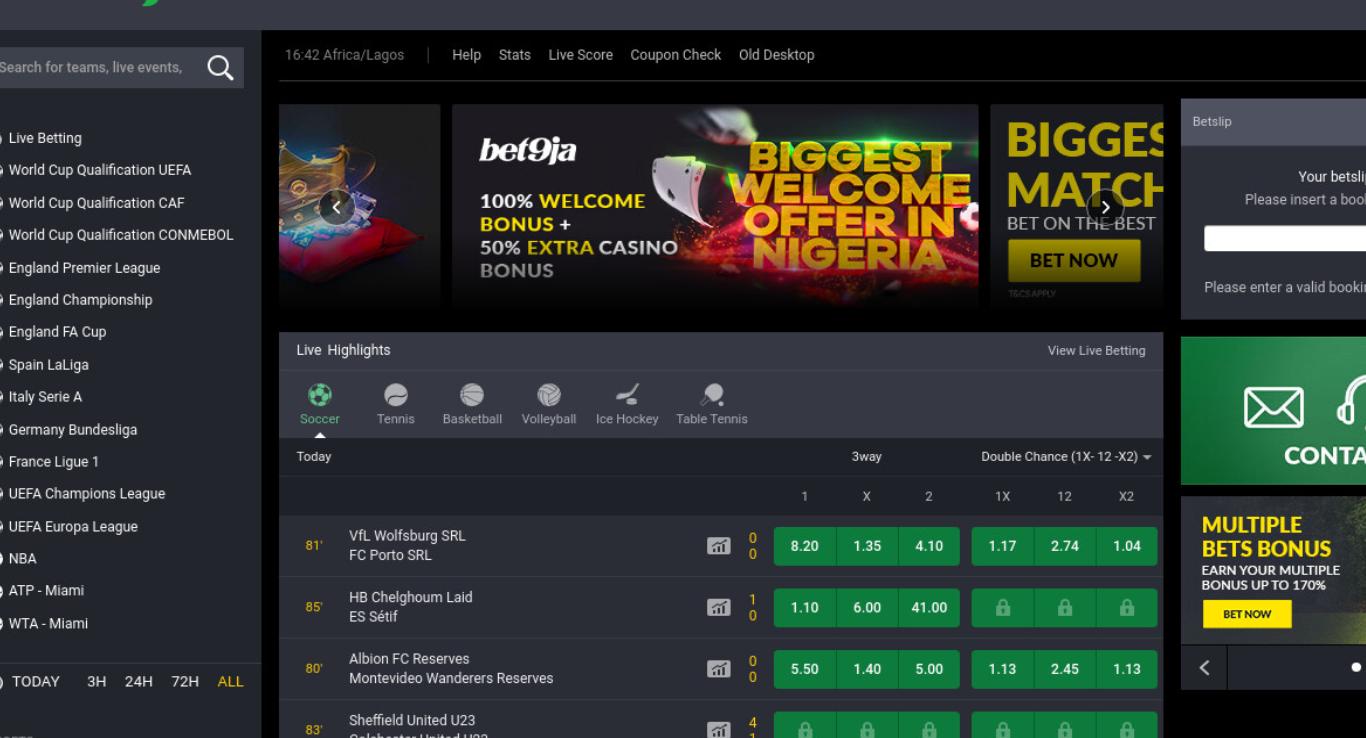Screen dimensions: 1366x738
Task: Select the Tennis sport icon
Action: (x=396, y=395)
